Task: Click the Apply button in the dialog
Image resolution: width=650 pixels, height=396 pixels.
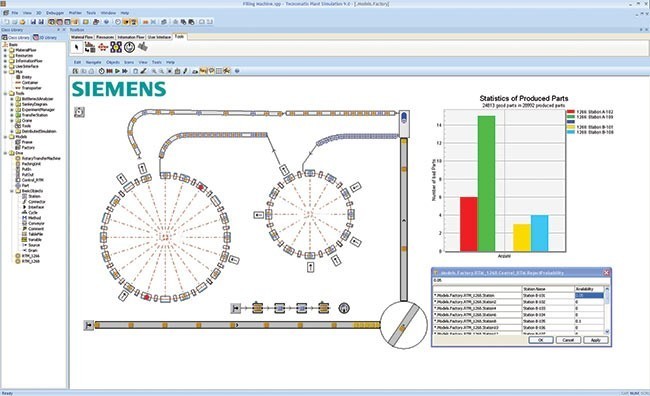Action: [x=595, y=340]
